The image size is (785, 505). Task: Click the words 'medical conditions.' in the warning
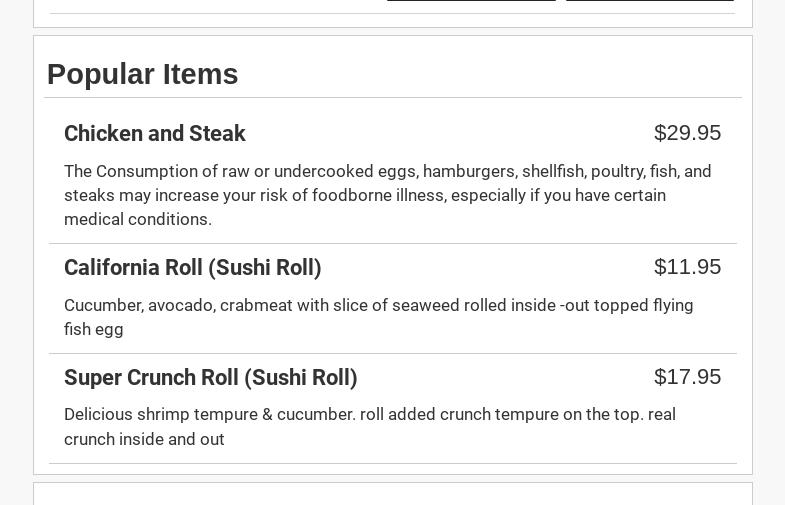(138, 219)
